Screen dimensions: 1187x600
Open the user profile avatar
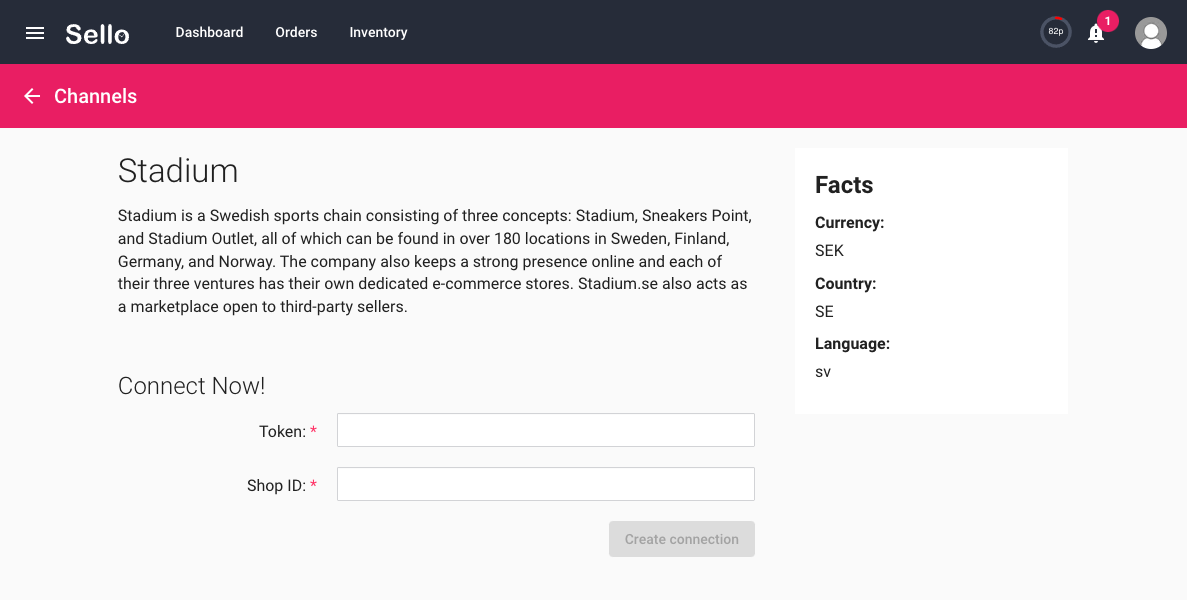1151,33
